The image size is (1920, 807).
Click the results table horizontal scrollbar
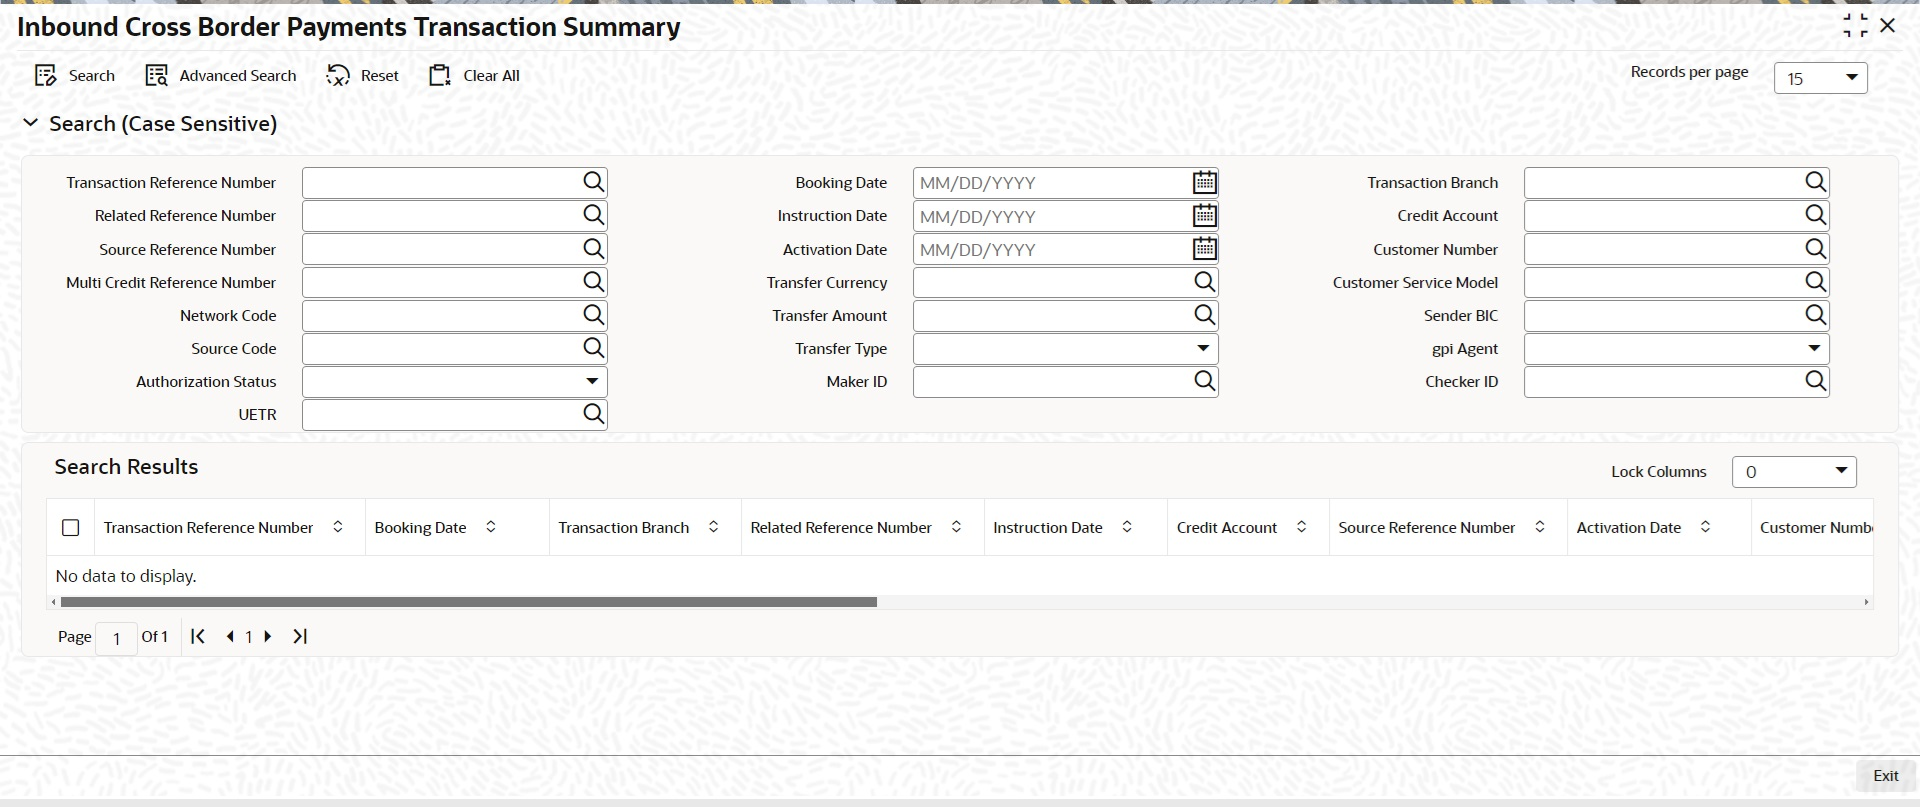click(468, 602)
